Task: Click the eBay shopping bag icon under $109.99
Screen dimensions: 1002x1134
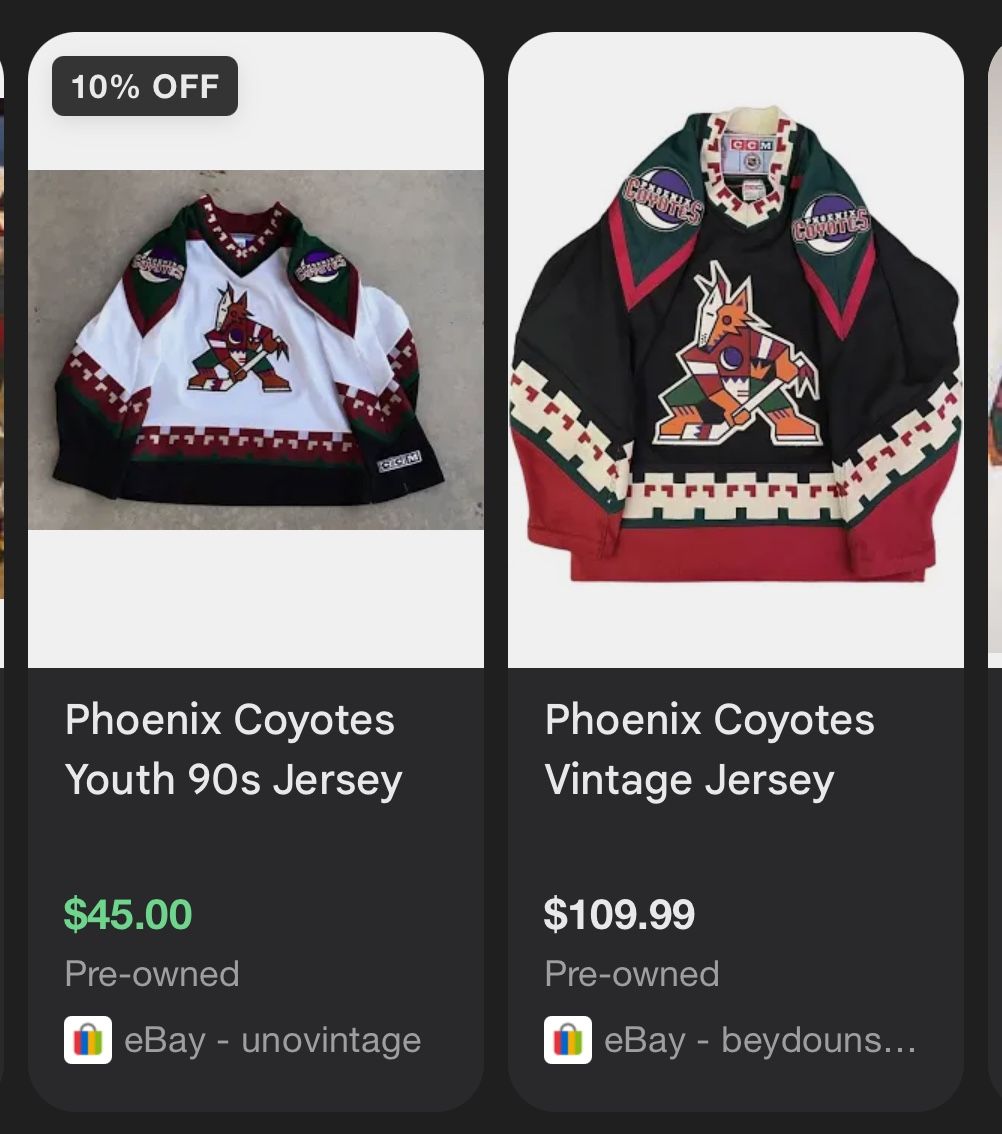Action: click(x=568, y=1040)
